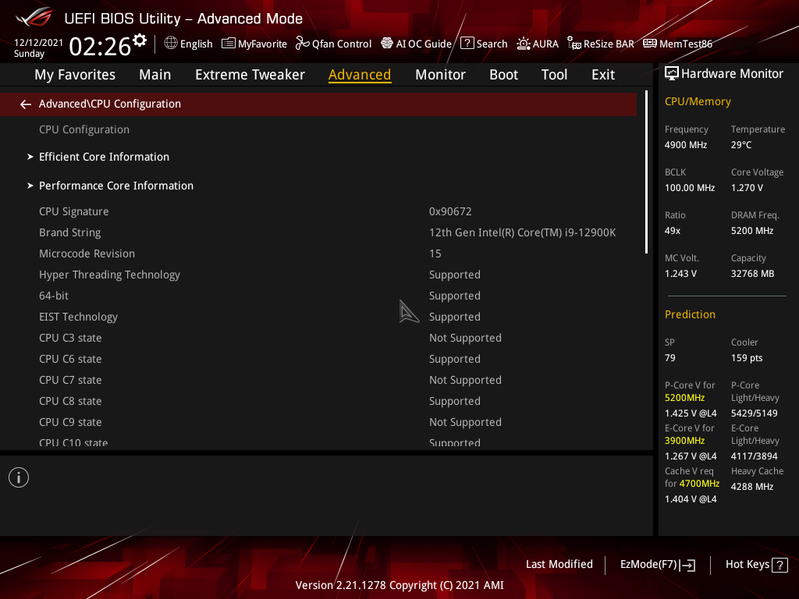Viewport: 799px width, 599px height.
Task: Click the 32768 MB capacity value
Action: tap(752, 274)
